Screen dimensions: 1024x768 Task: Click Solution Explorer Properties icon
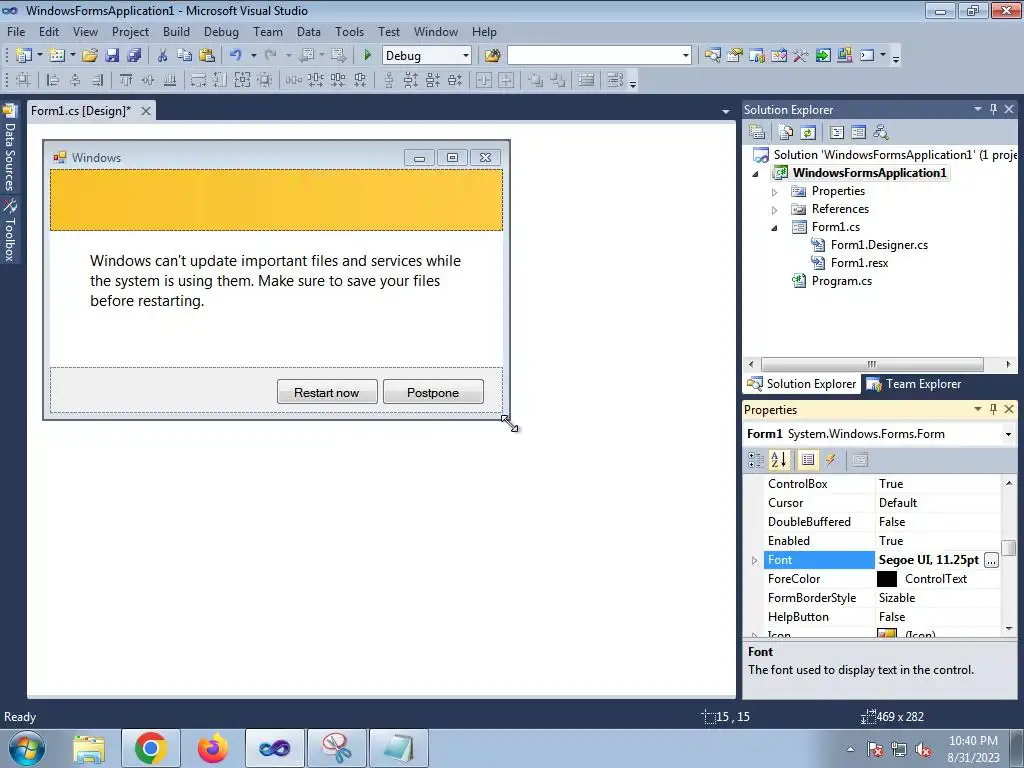[x=758, y=133]
